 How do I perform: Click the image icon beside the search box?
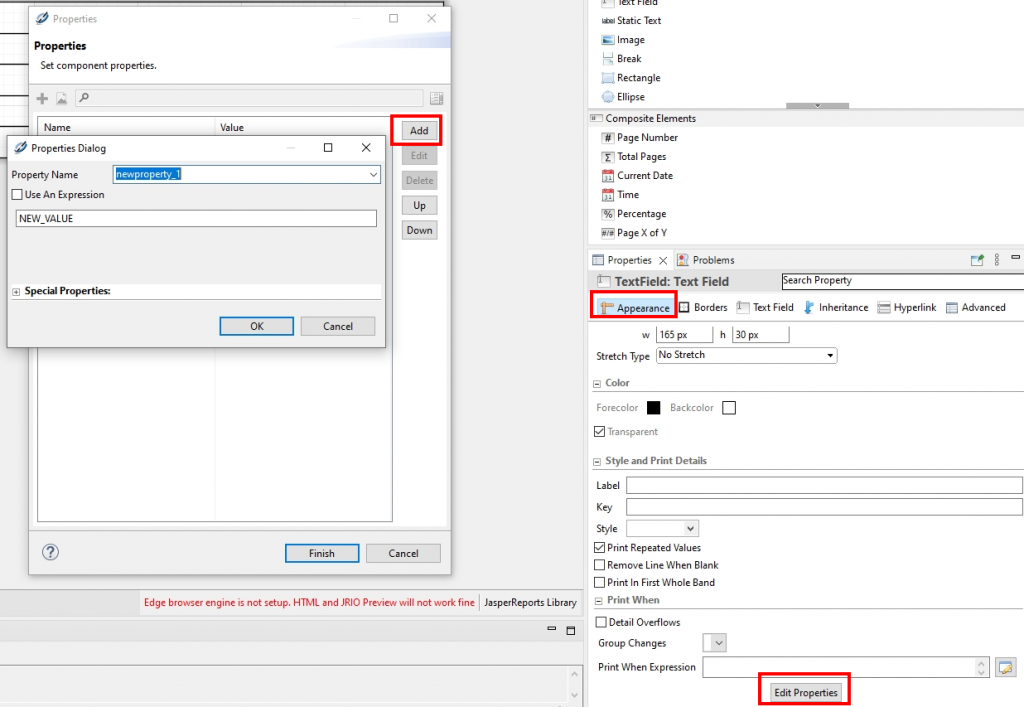click(x=61, y=99)
